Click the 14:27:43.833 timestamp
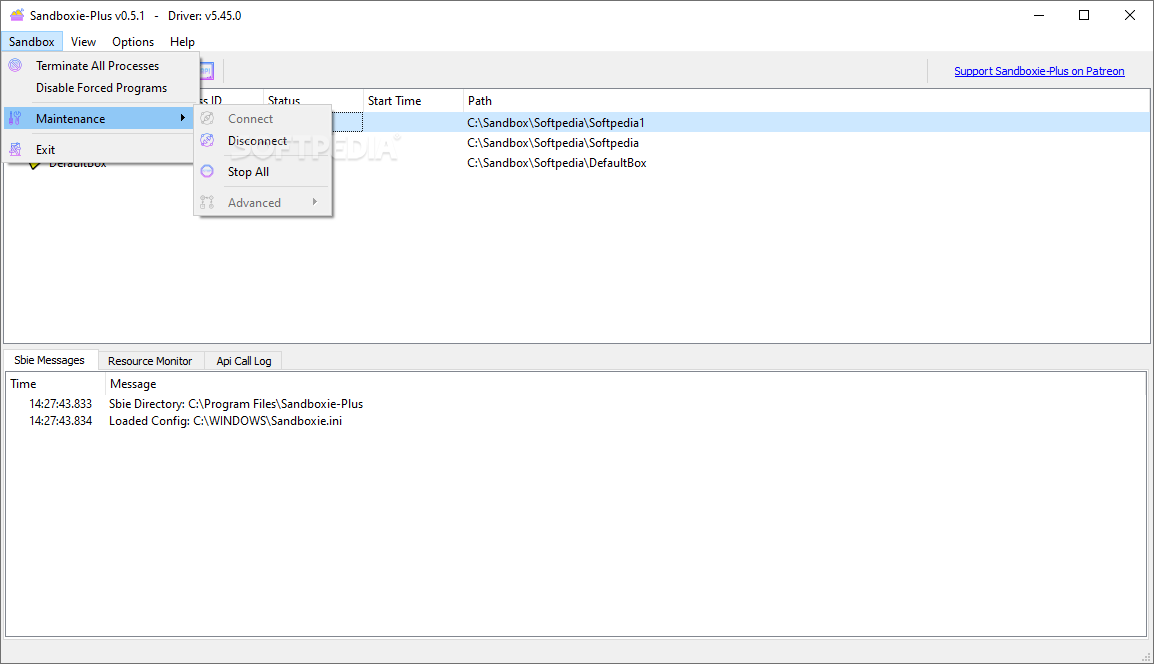 tap(60, 404)
